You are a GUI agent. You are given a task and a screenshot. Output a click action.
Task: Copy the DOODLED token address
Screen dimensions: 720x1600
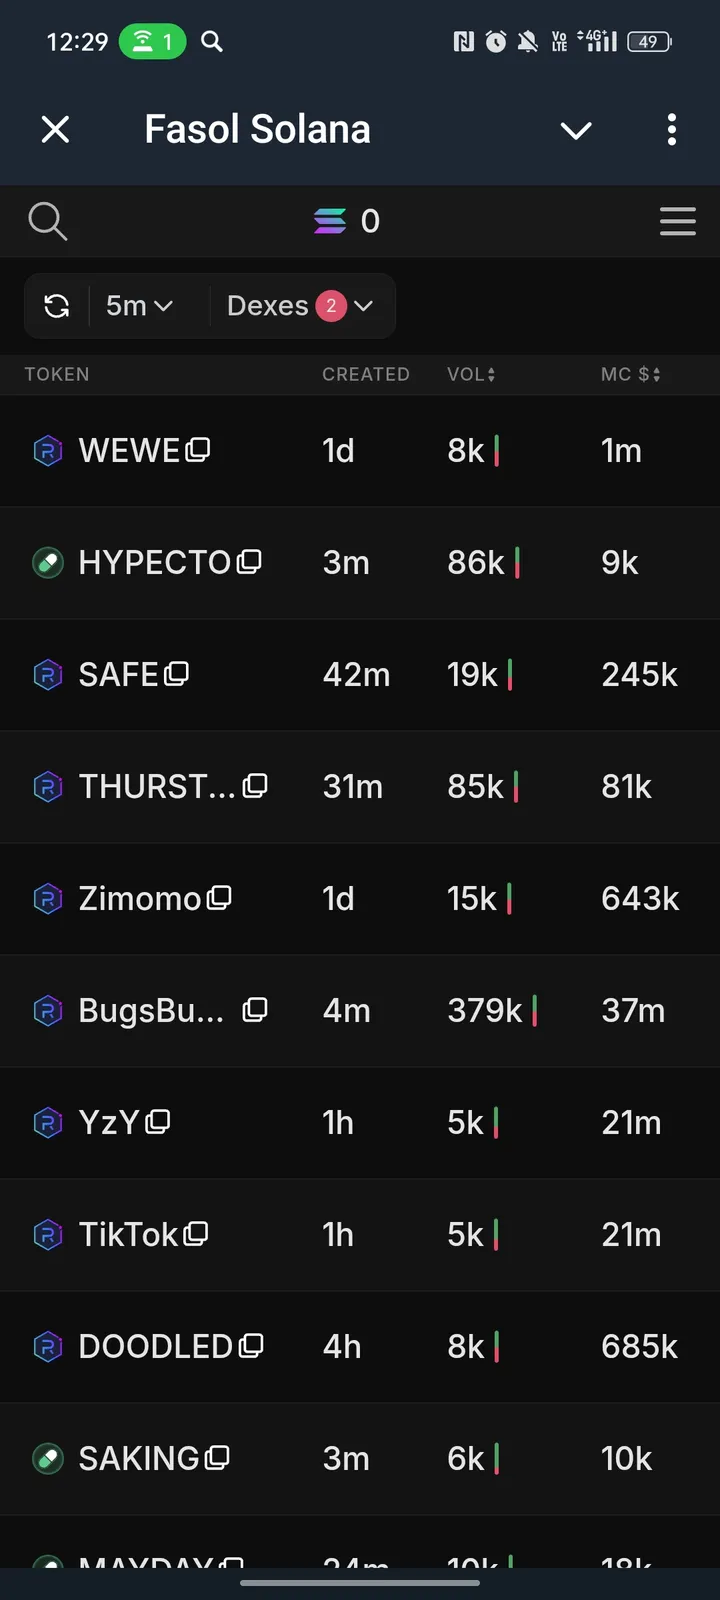[x=251, y=1346]
